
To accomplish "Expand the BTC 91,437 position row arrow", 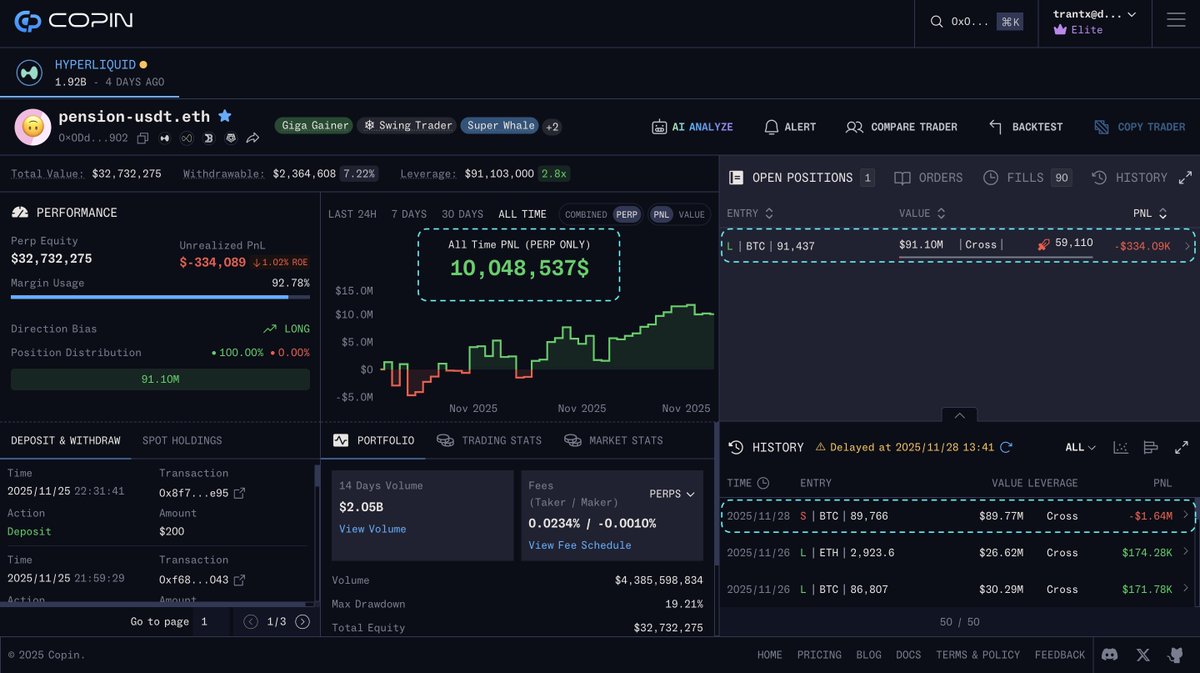I will [1187, 246].
